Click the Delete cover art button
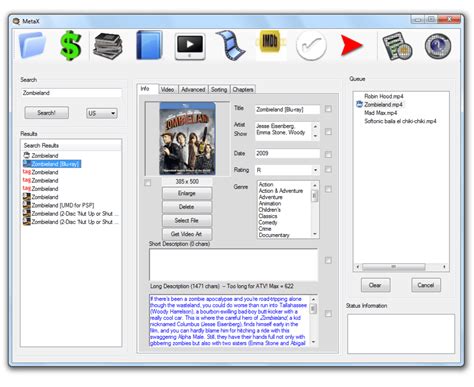 click(x=187, y=207)
